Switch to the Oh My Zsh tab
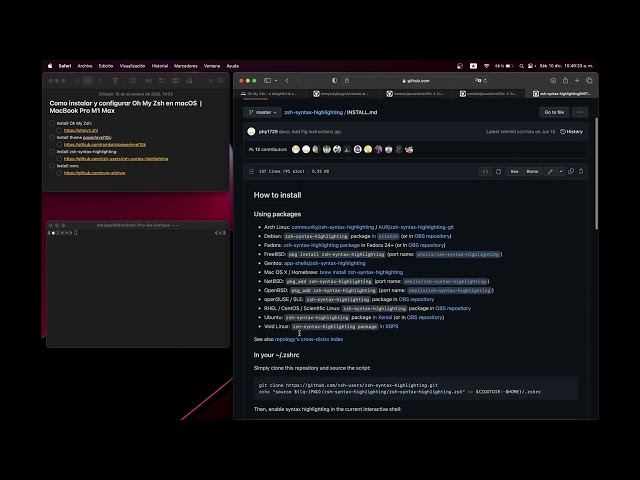 [270, 93]
